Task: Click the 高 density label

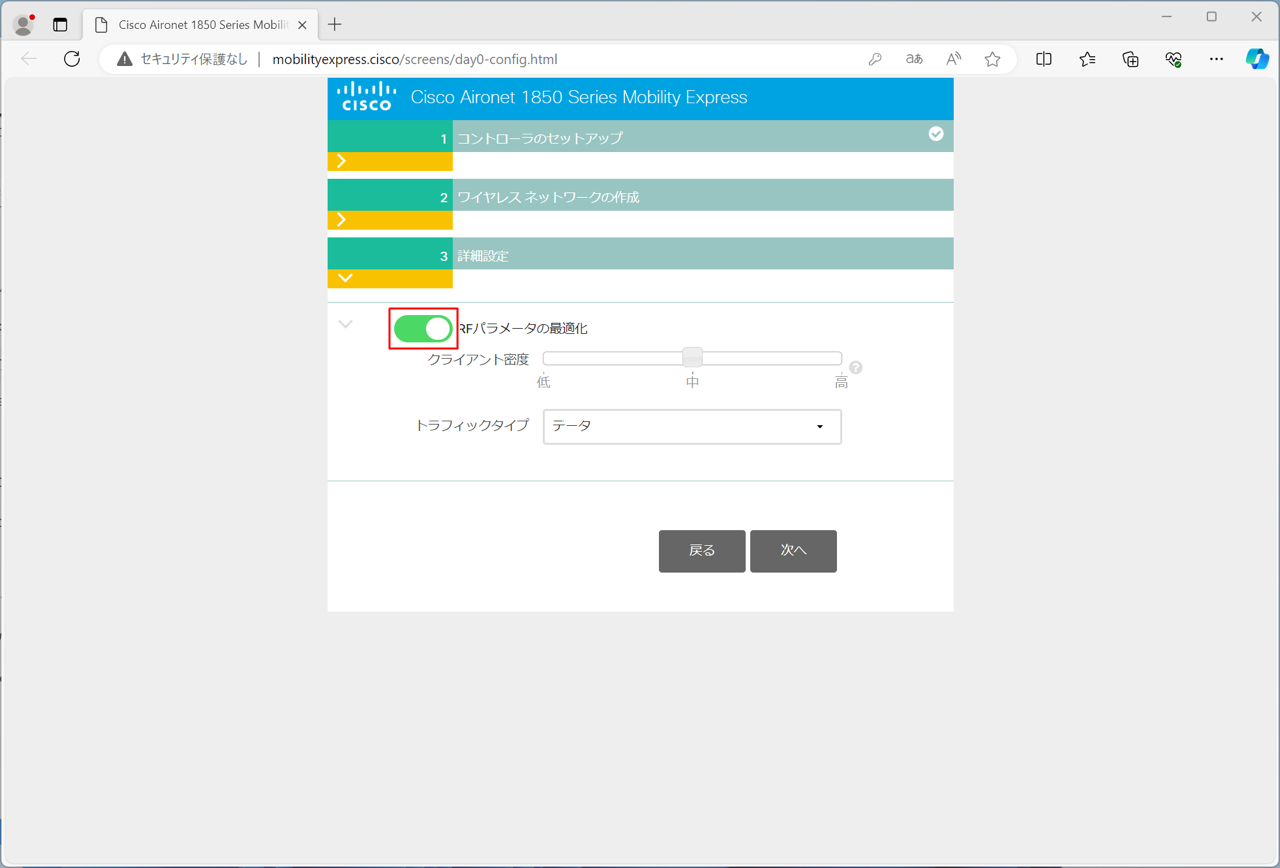Action: pos(841,382)
